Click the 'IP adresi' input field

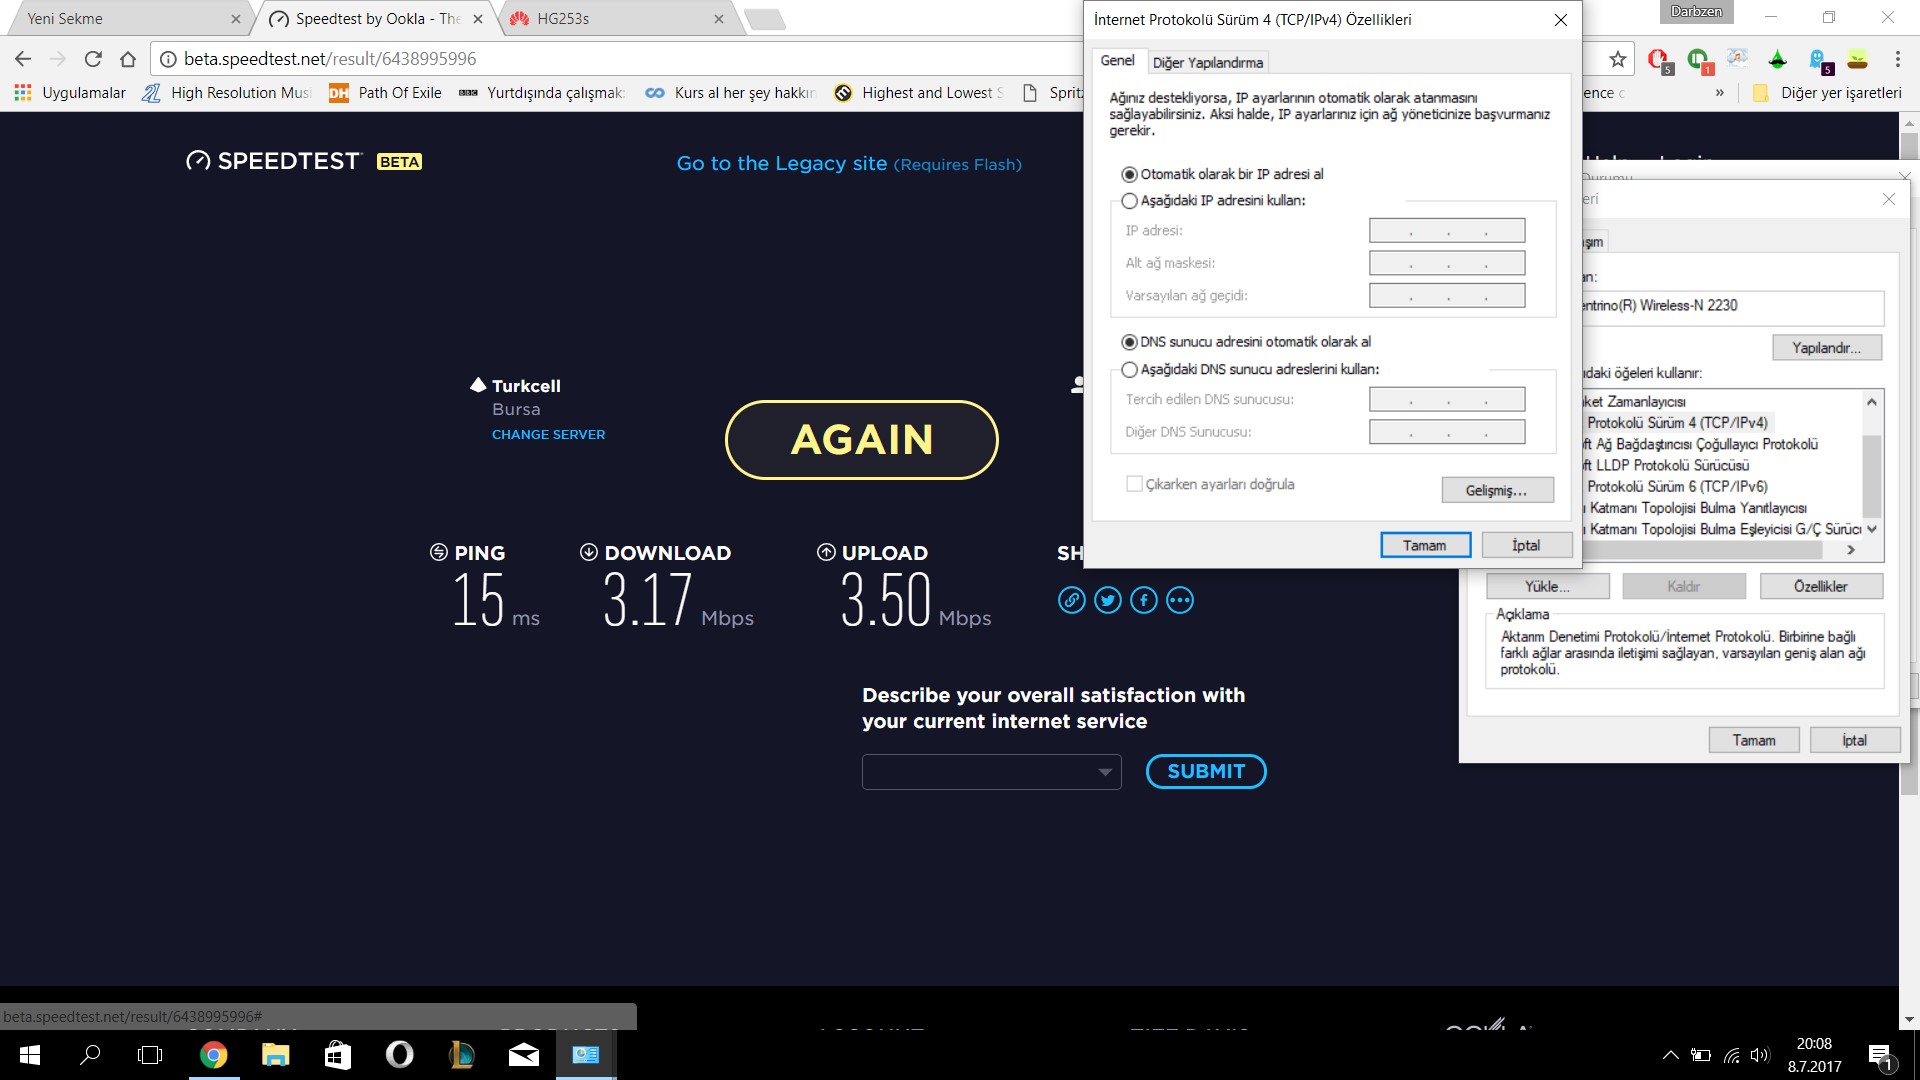[x=1447, y=231]
